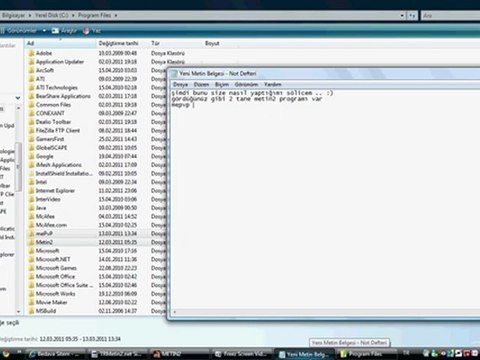The height and width of the screenshot is (360, 480).
Task: Select the maPvP folder name
Action: click(x=44, y=233)
